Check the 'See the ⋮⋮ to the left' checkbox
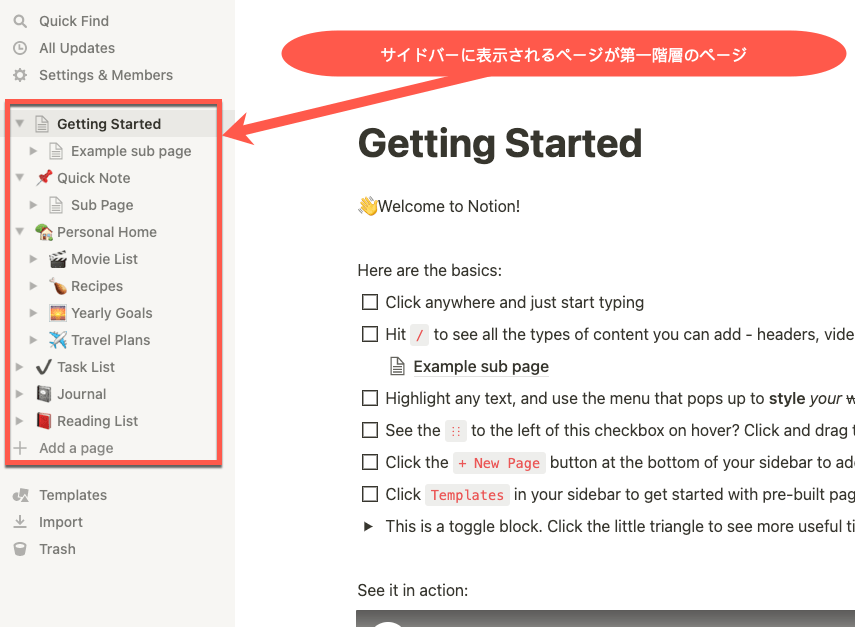The height and width of the screenshot is (627, 855). point(370,430)
